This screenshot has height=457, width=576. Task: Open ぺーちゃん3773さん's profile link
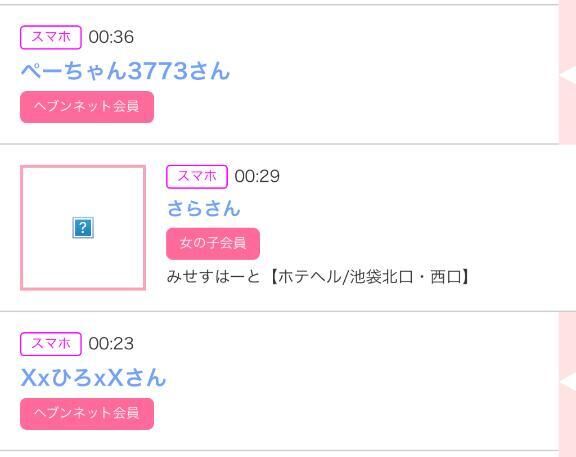(x=125, y=71)
